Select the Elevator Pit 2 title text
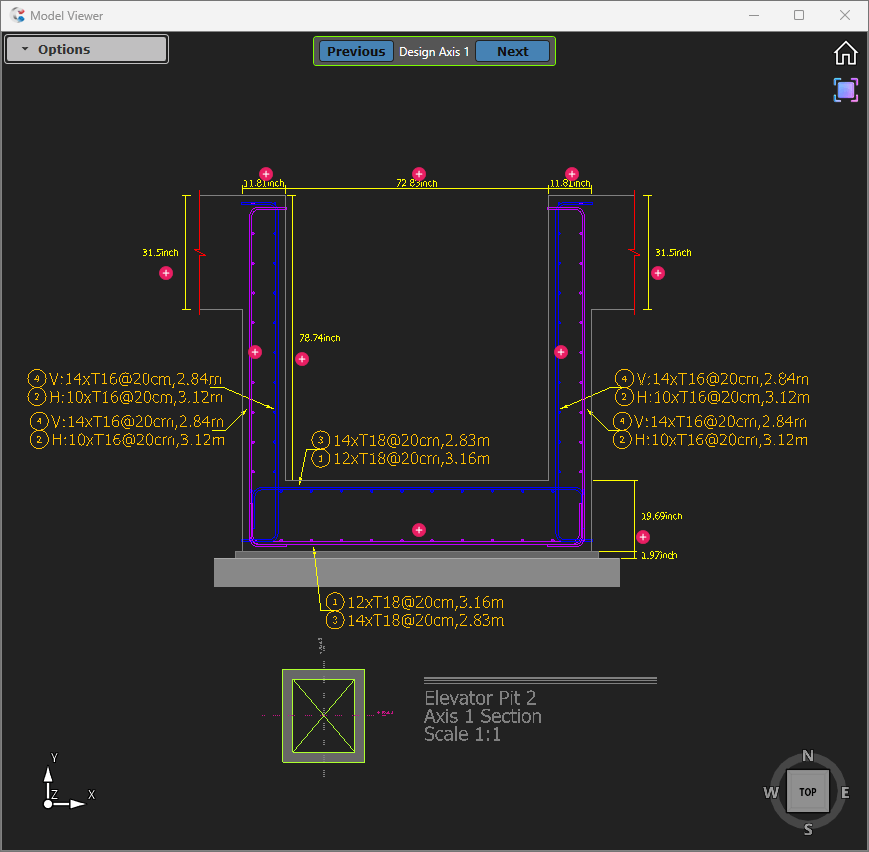This screenshot has height=852, width=869. [x=480, y=698]
